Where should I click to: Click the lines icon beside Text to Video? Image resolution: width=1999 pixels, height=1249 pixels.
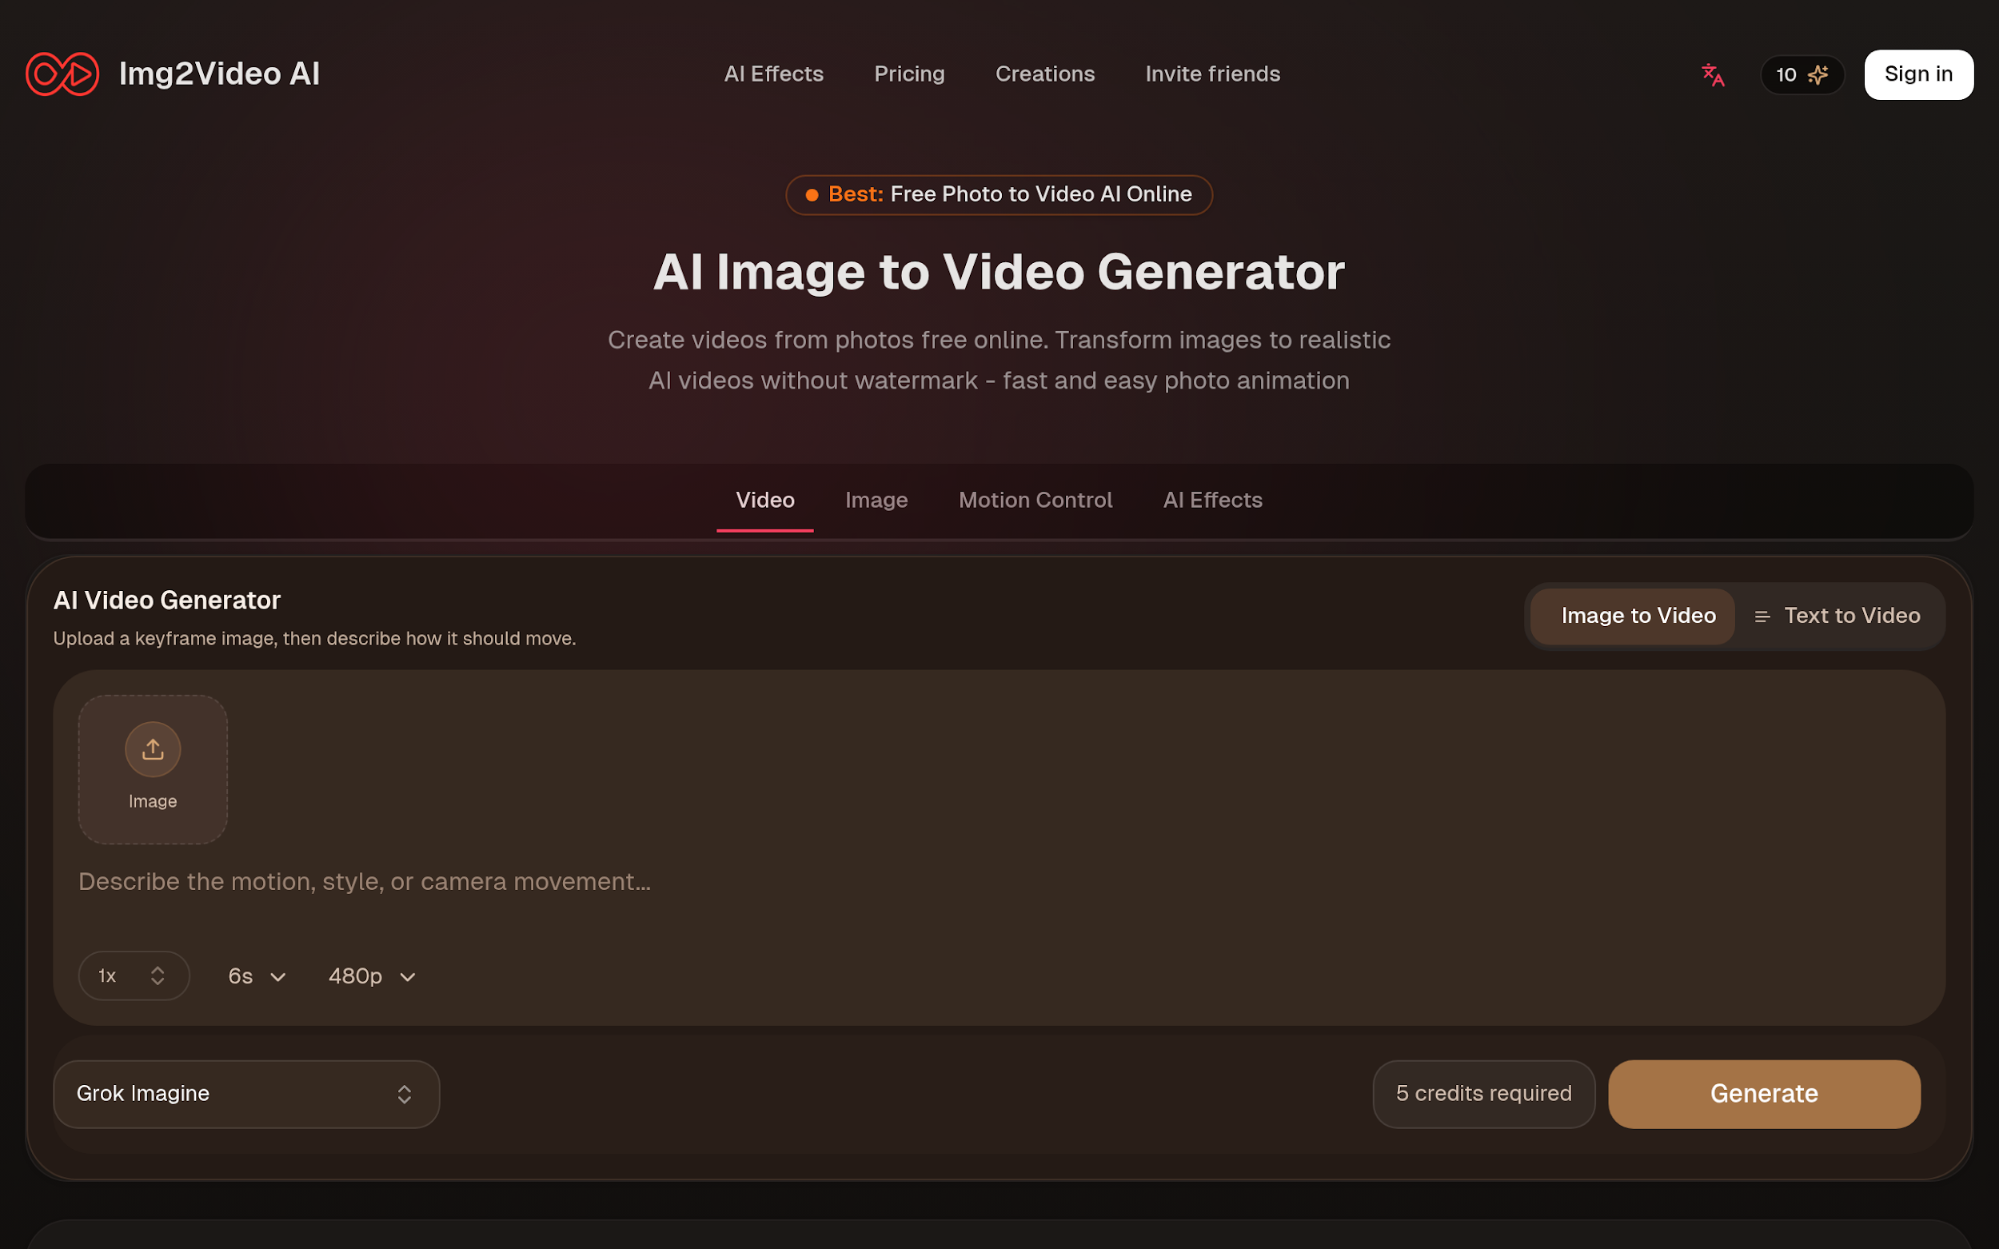click(x=1762, y=617)
